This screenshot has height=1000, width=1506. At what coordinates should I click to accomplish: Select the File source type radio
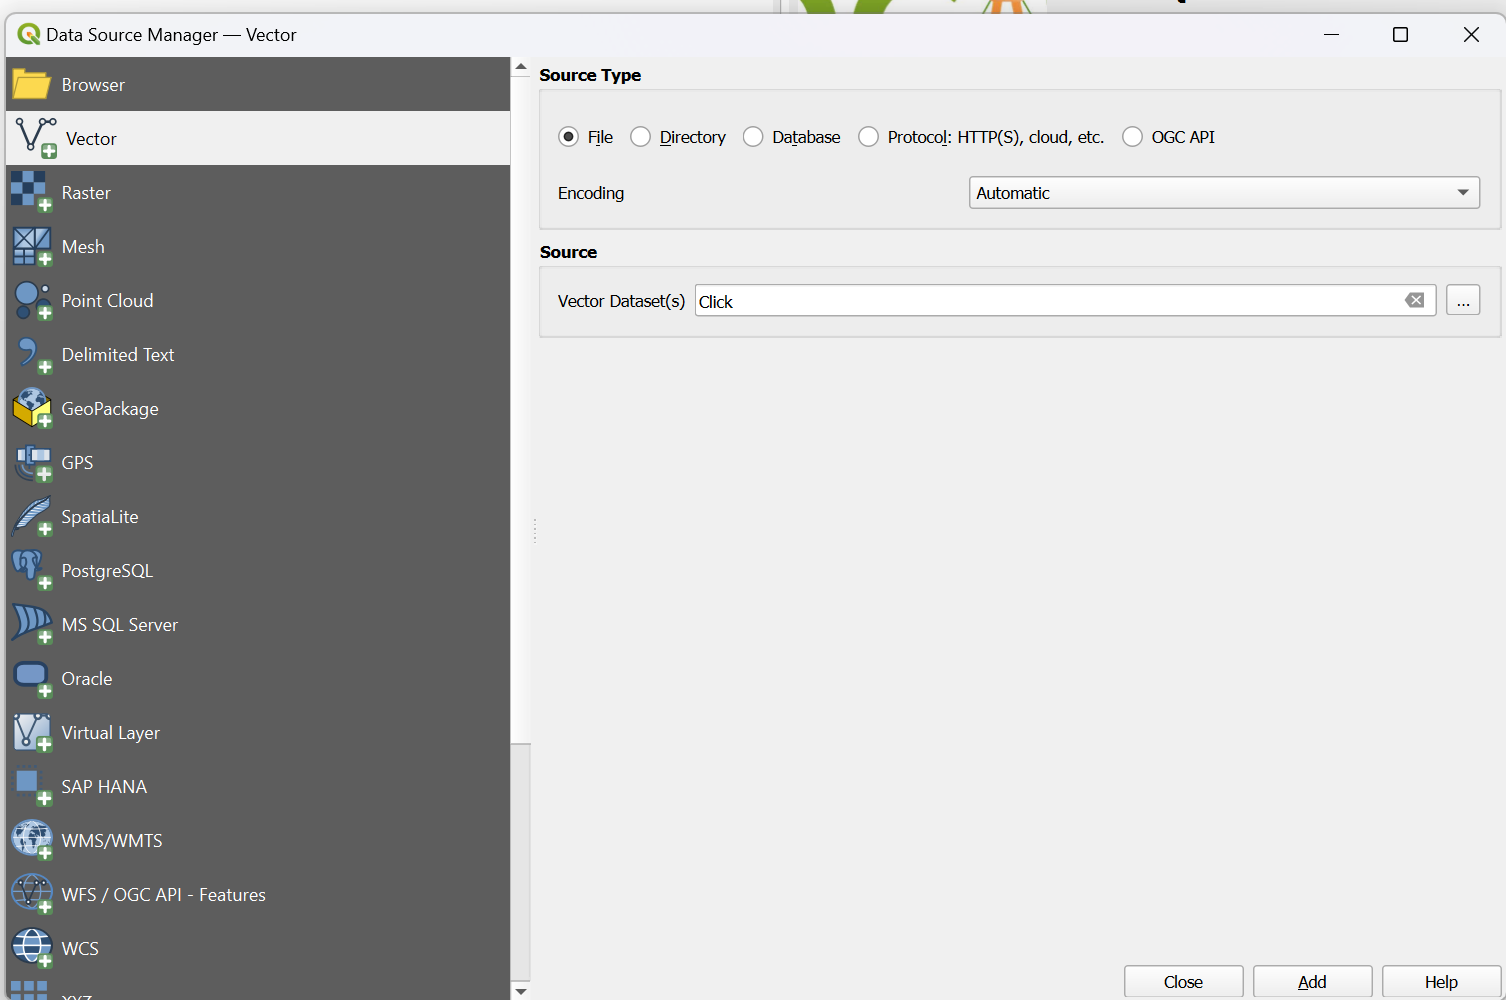click(x=568, y=137)
